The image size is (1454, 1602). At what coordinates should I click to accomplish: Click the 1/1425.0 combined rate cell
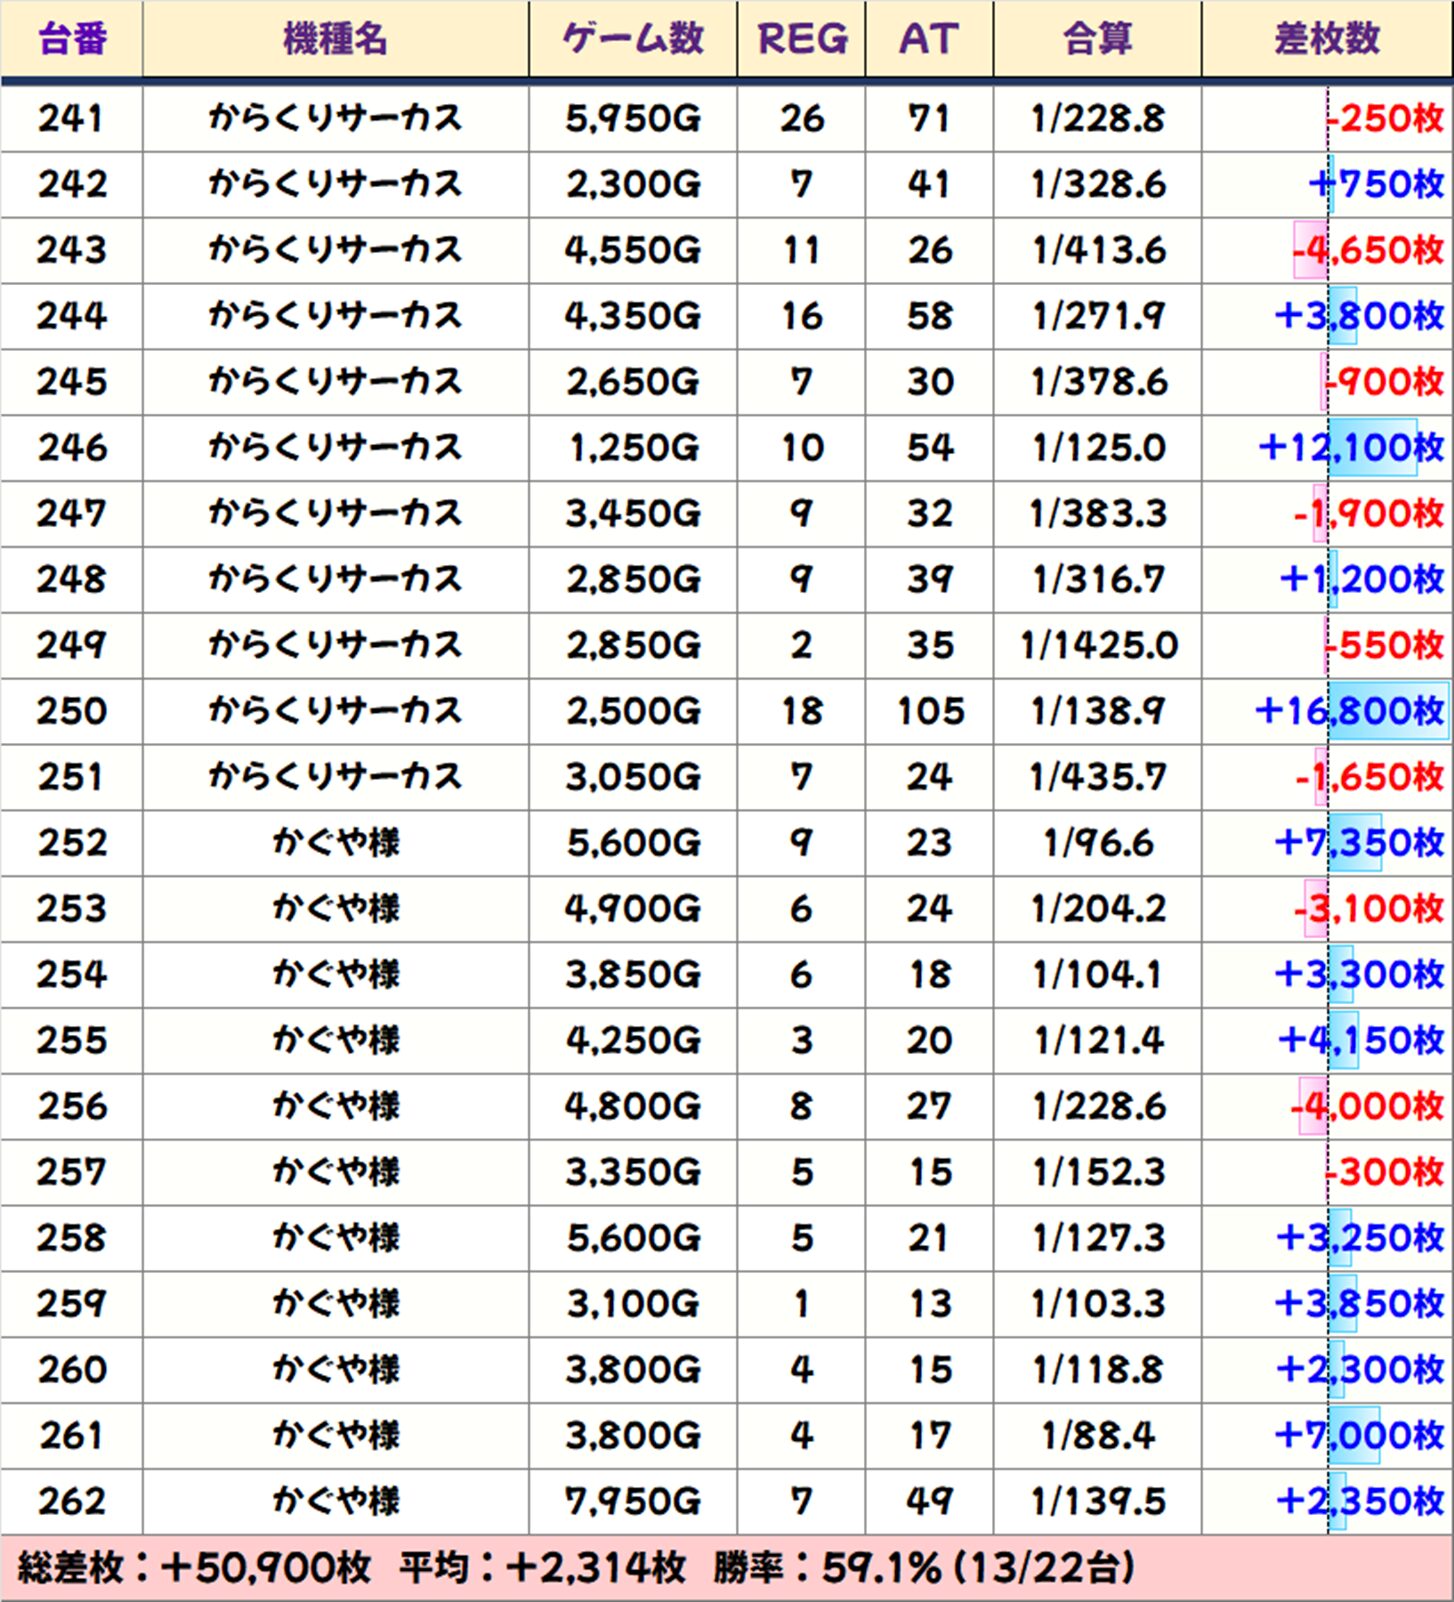1098,645
